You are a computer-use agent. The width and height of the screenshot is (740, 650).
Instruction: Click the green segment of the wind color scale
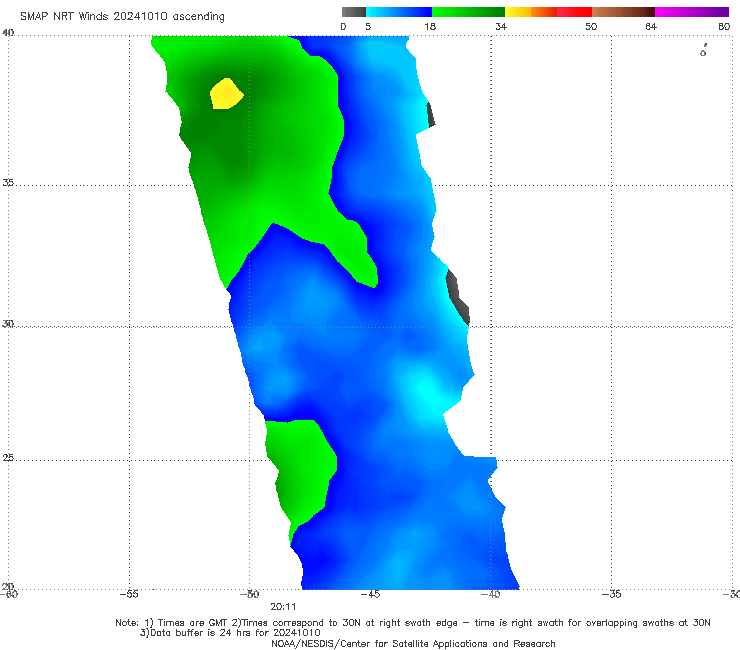468,12
